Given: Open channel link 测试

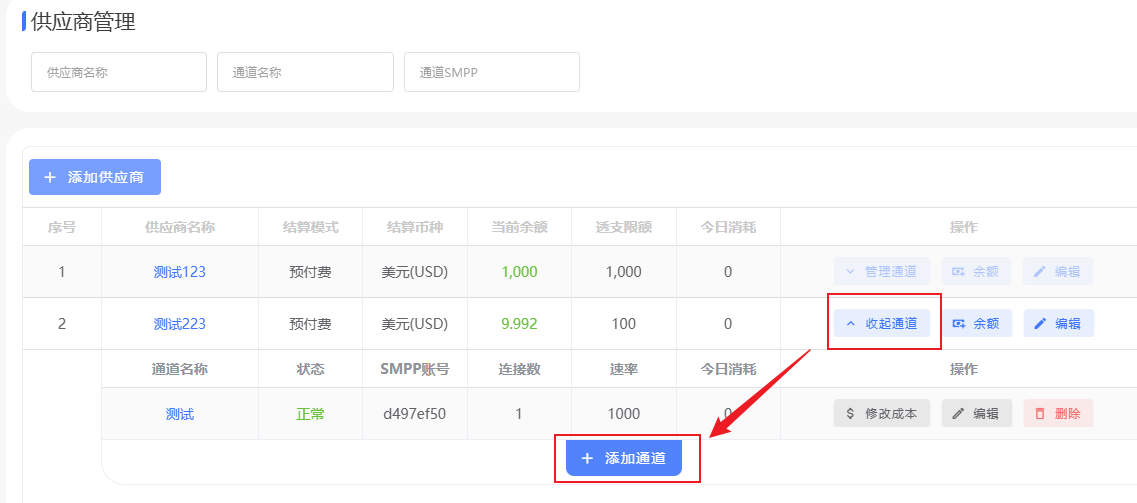Looking at the screenshot, I should point(180,414).
